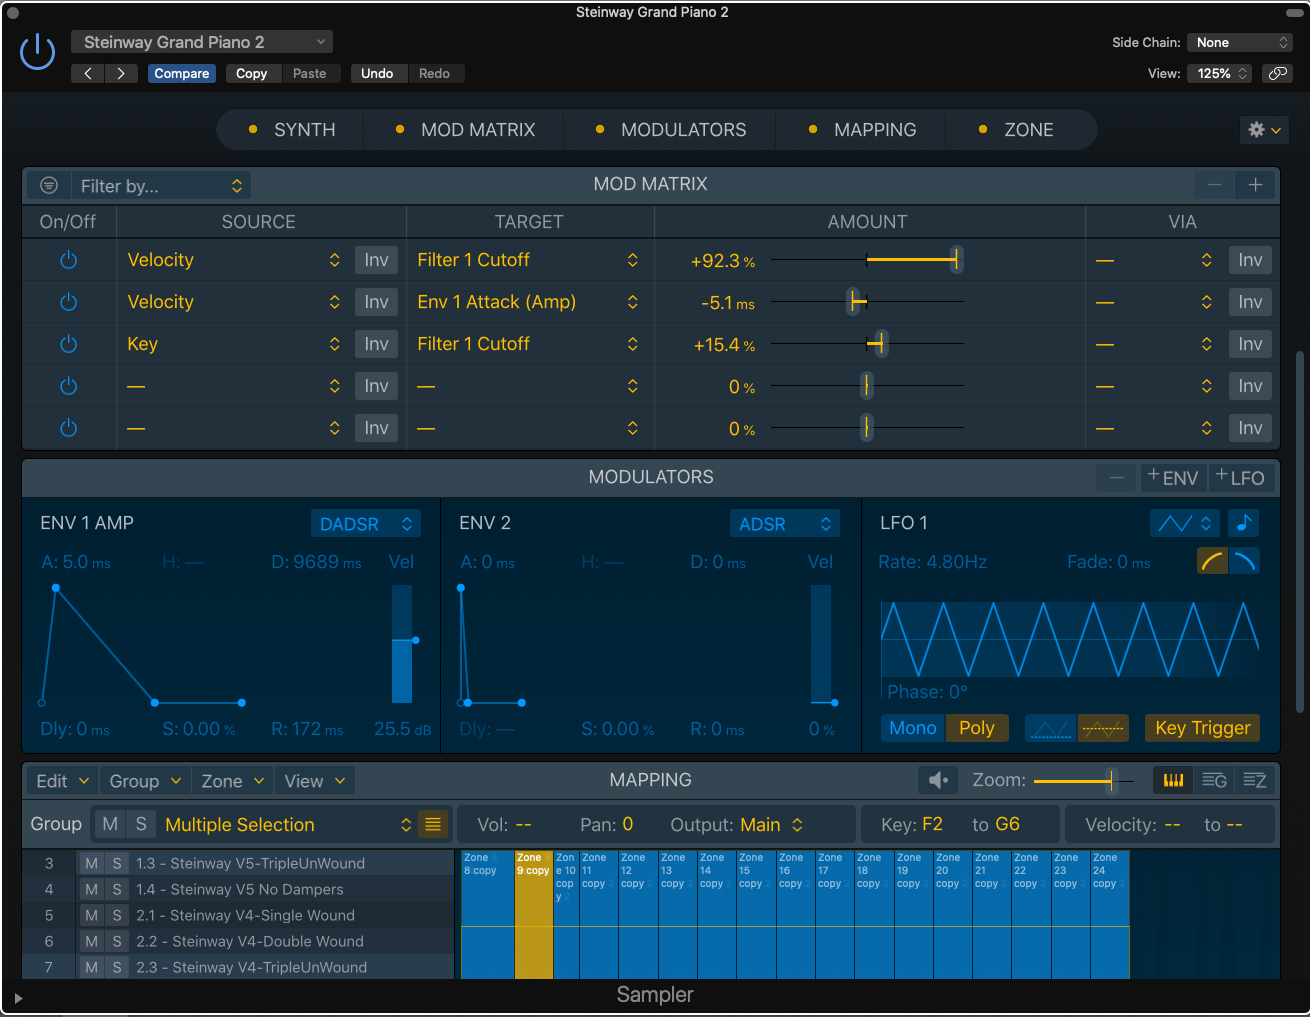This screenshot has width=1310, height=1017.
Task: Open the Output Main dropdown
Action: (x=772, y=824)
